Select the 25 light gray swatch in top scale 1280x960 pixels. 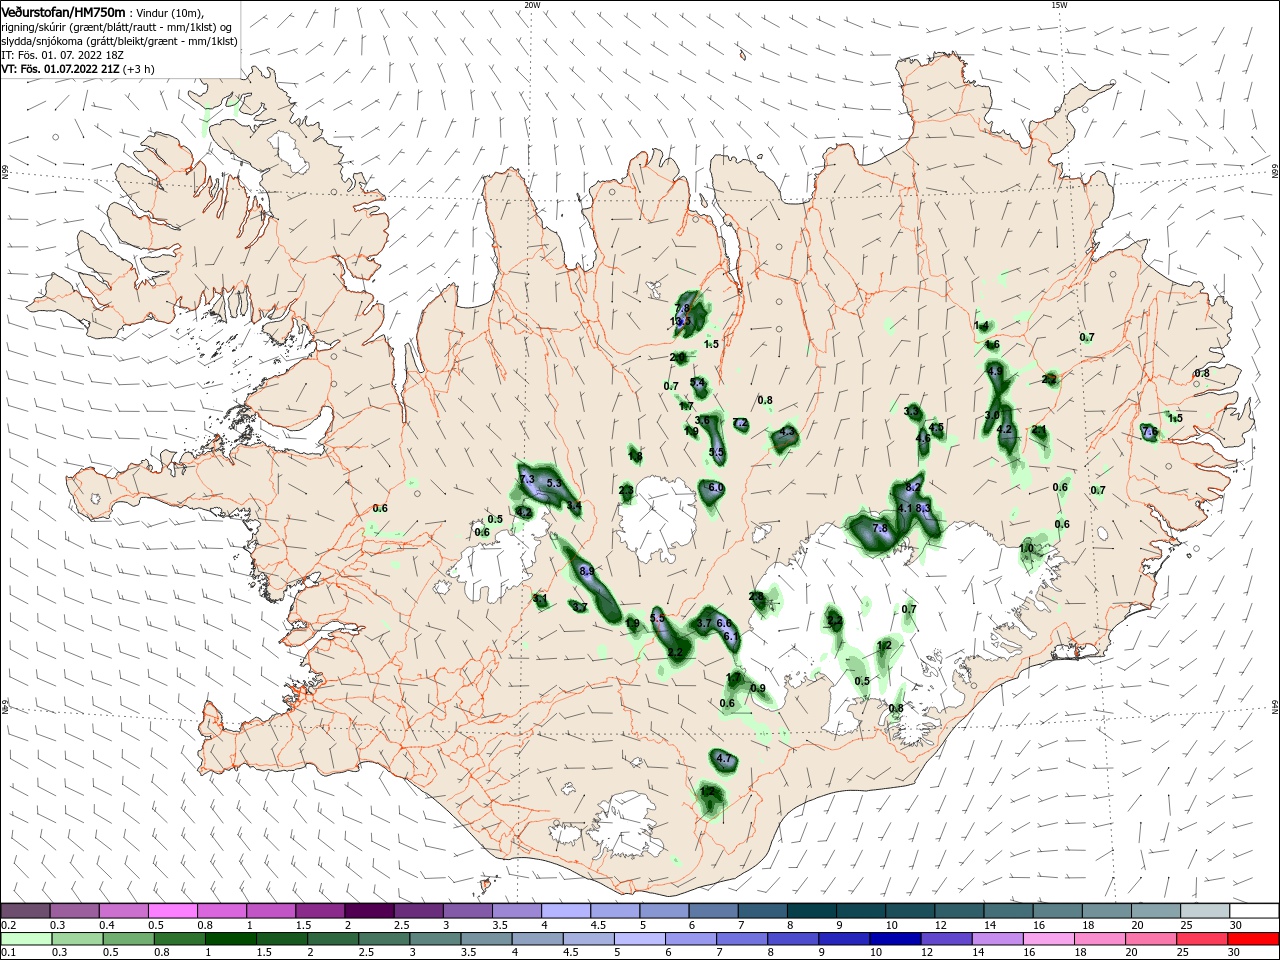[x=1205, y=911]
